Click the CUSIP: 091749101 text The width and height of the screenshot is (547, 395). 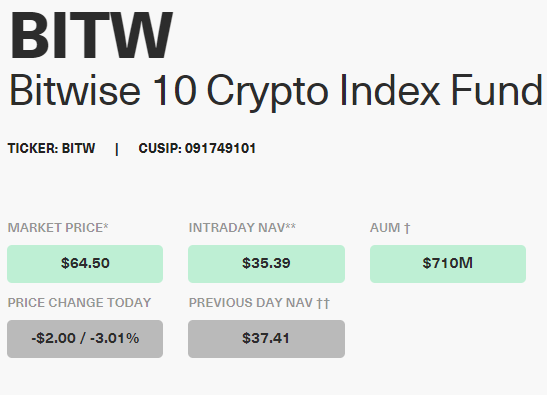[197, 148]
